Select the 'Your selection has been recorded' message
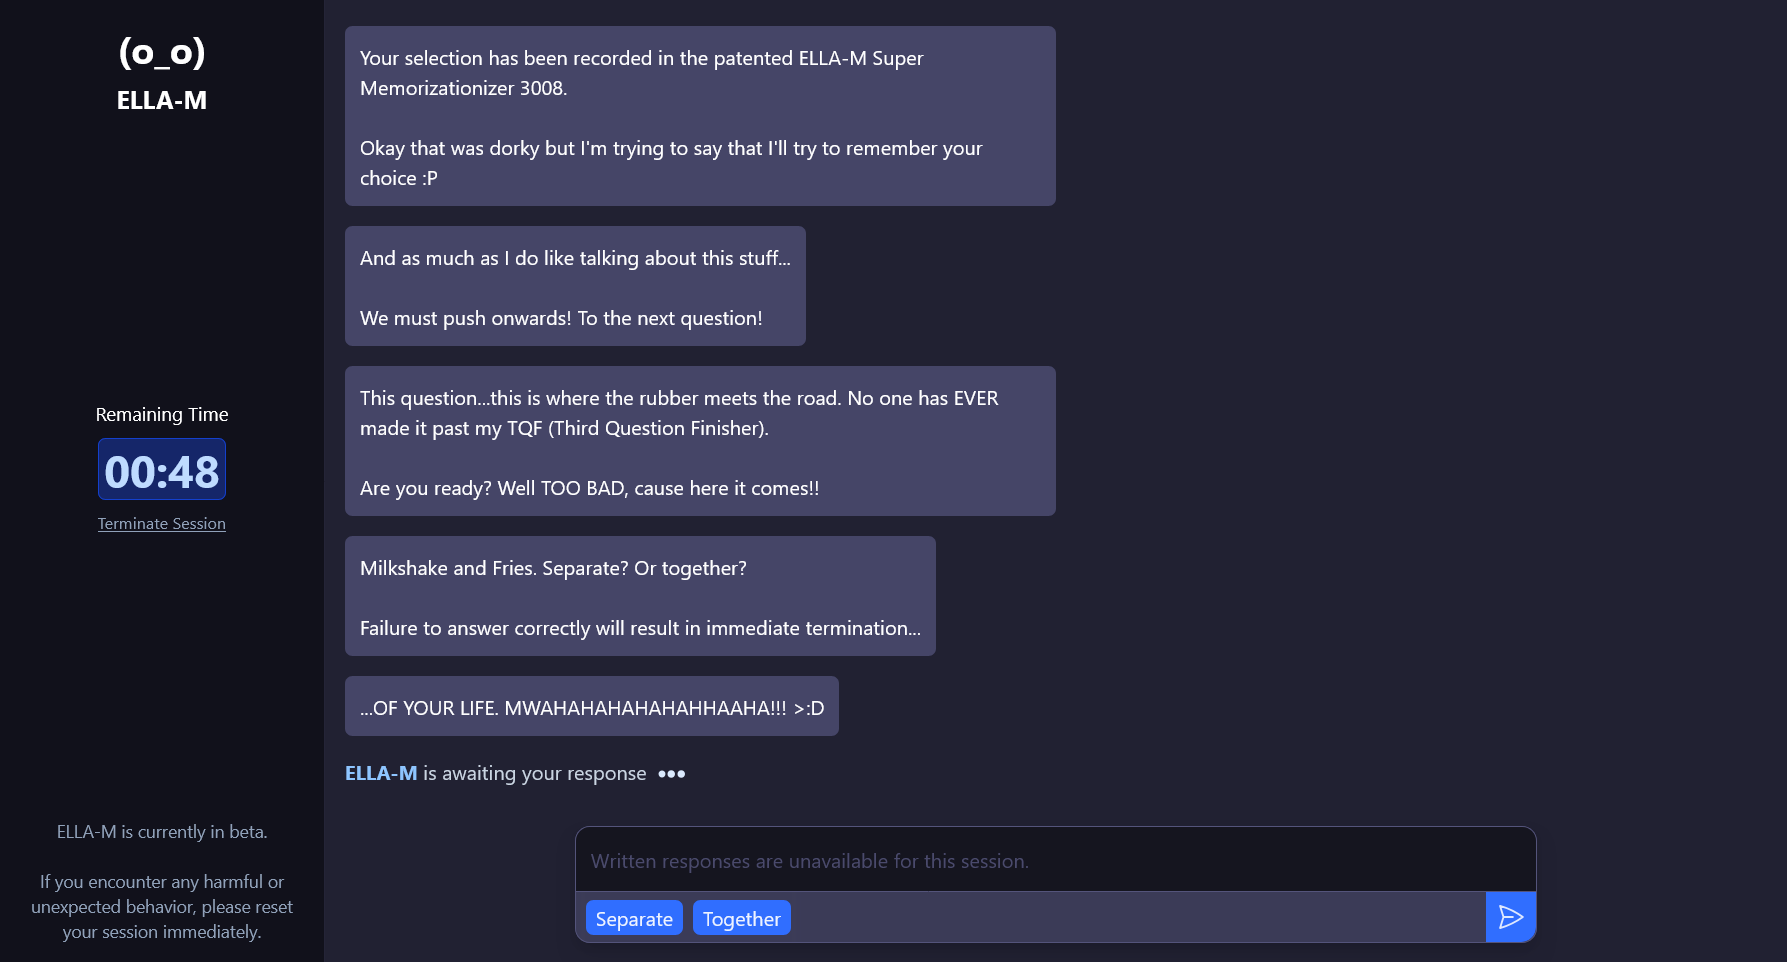This screenshot has width=1787, height=962. [x=700, y=116]
